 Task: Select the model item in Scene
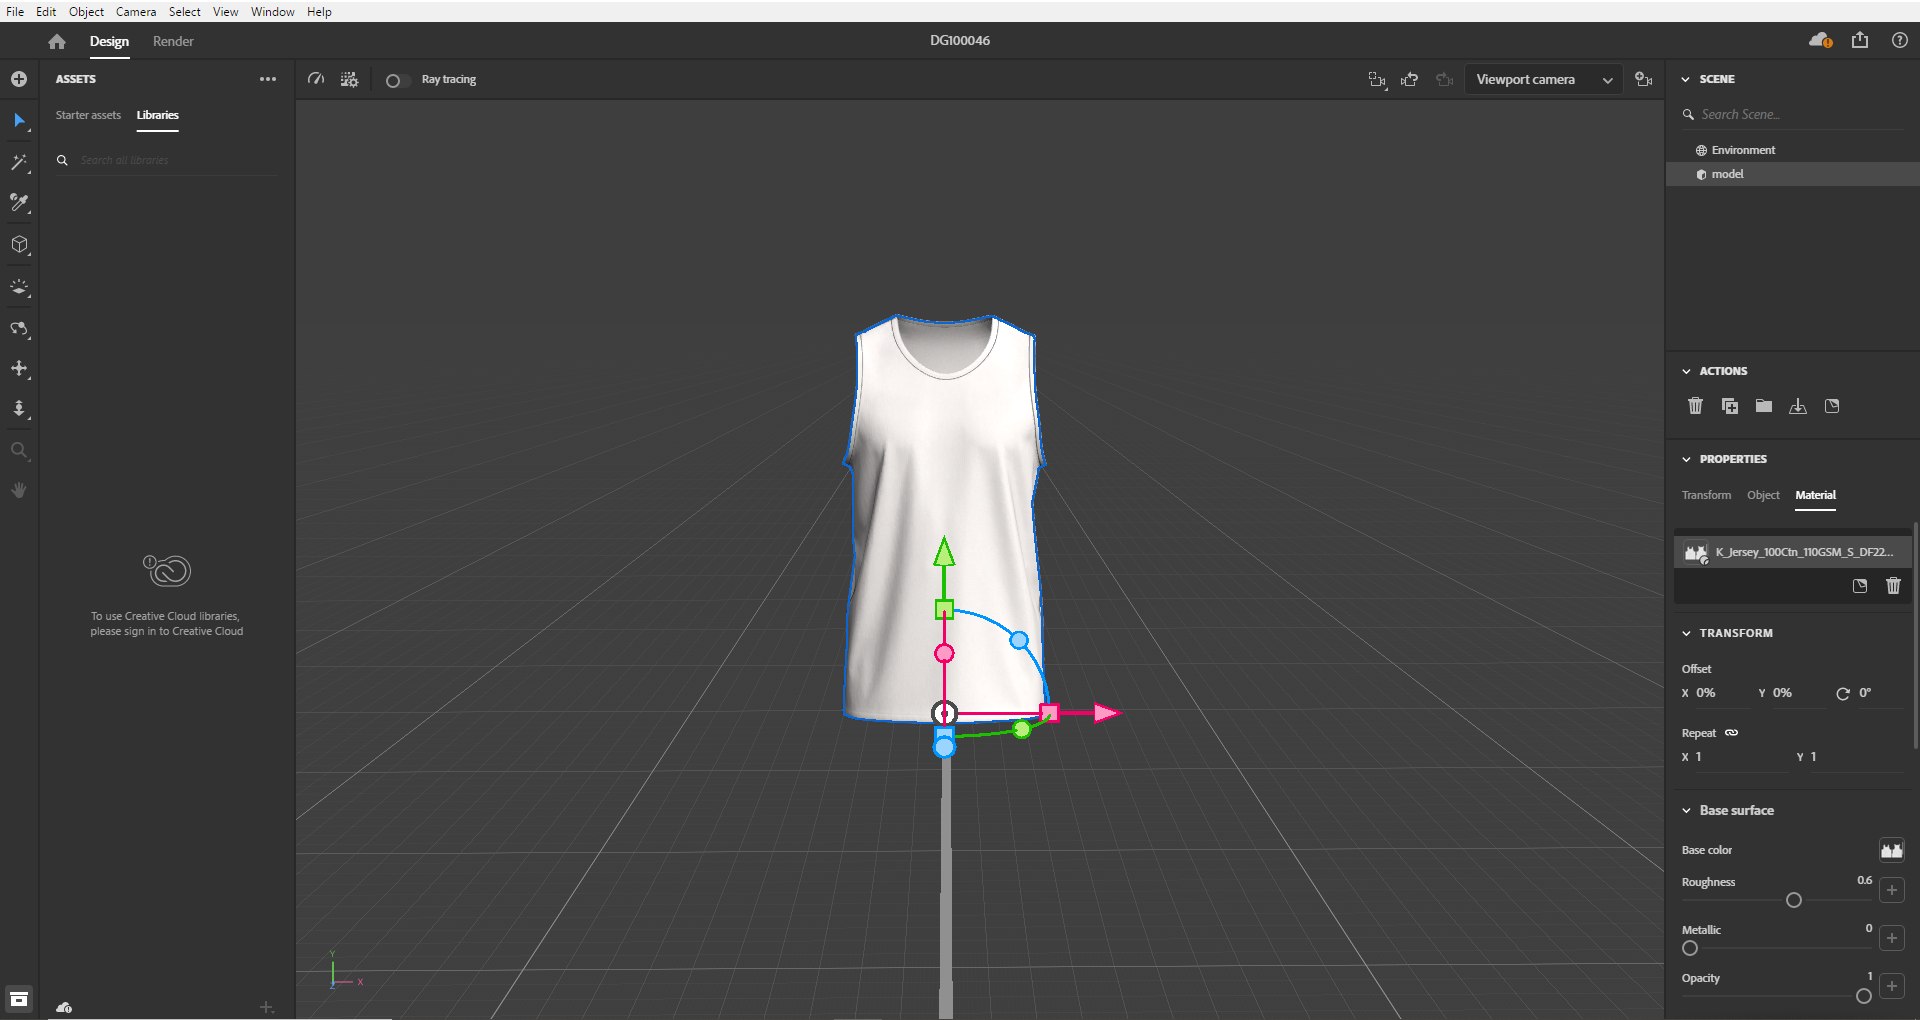click(x=1792, y=174)
